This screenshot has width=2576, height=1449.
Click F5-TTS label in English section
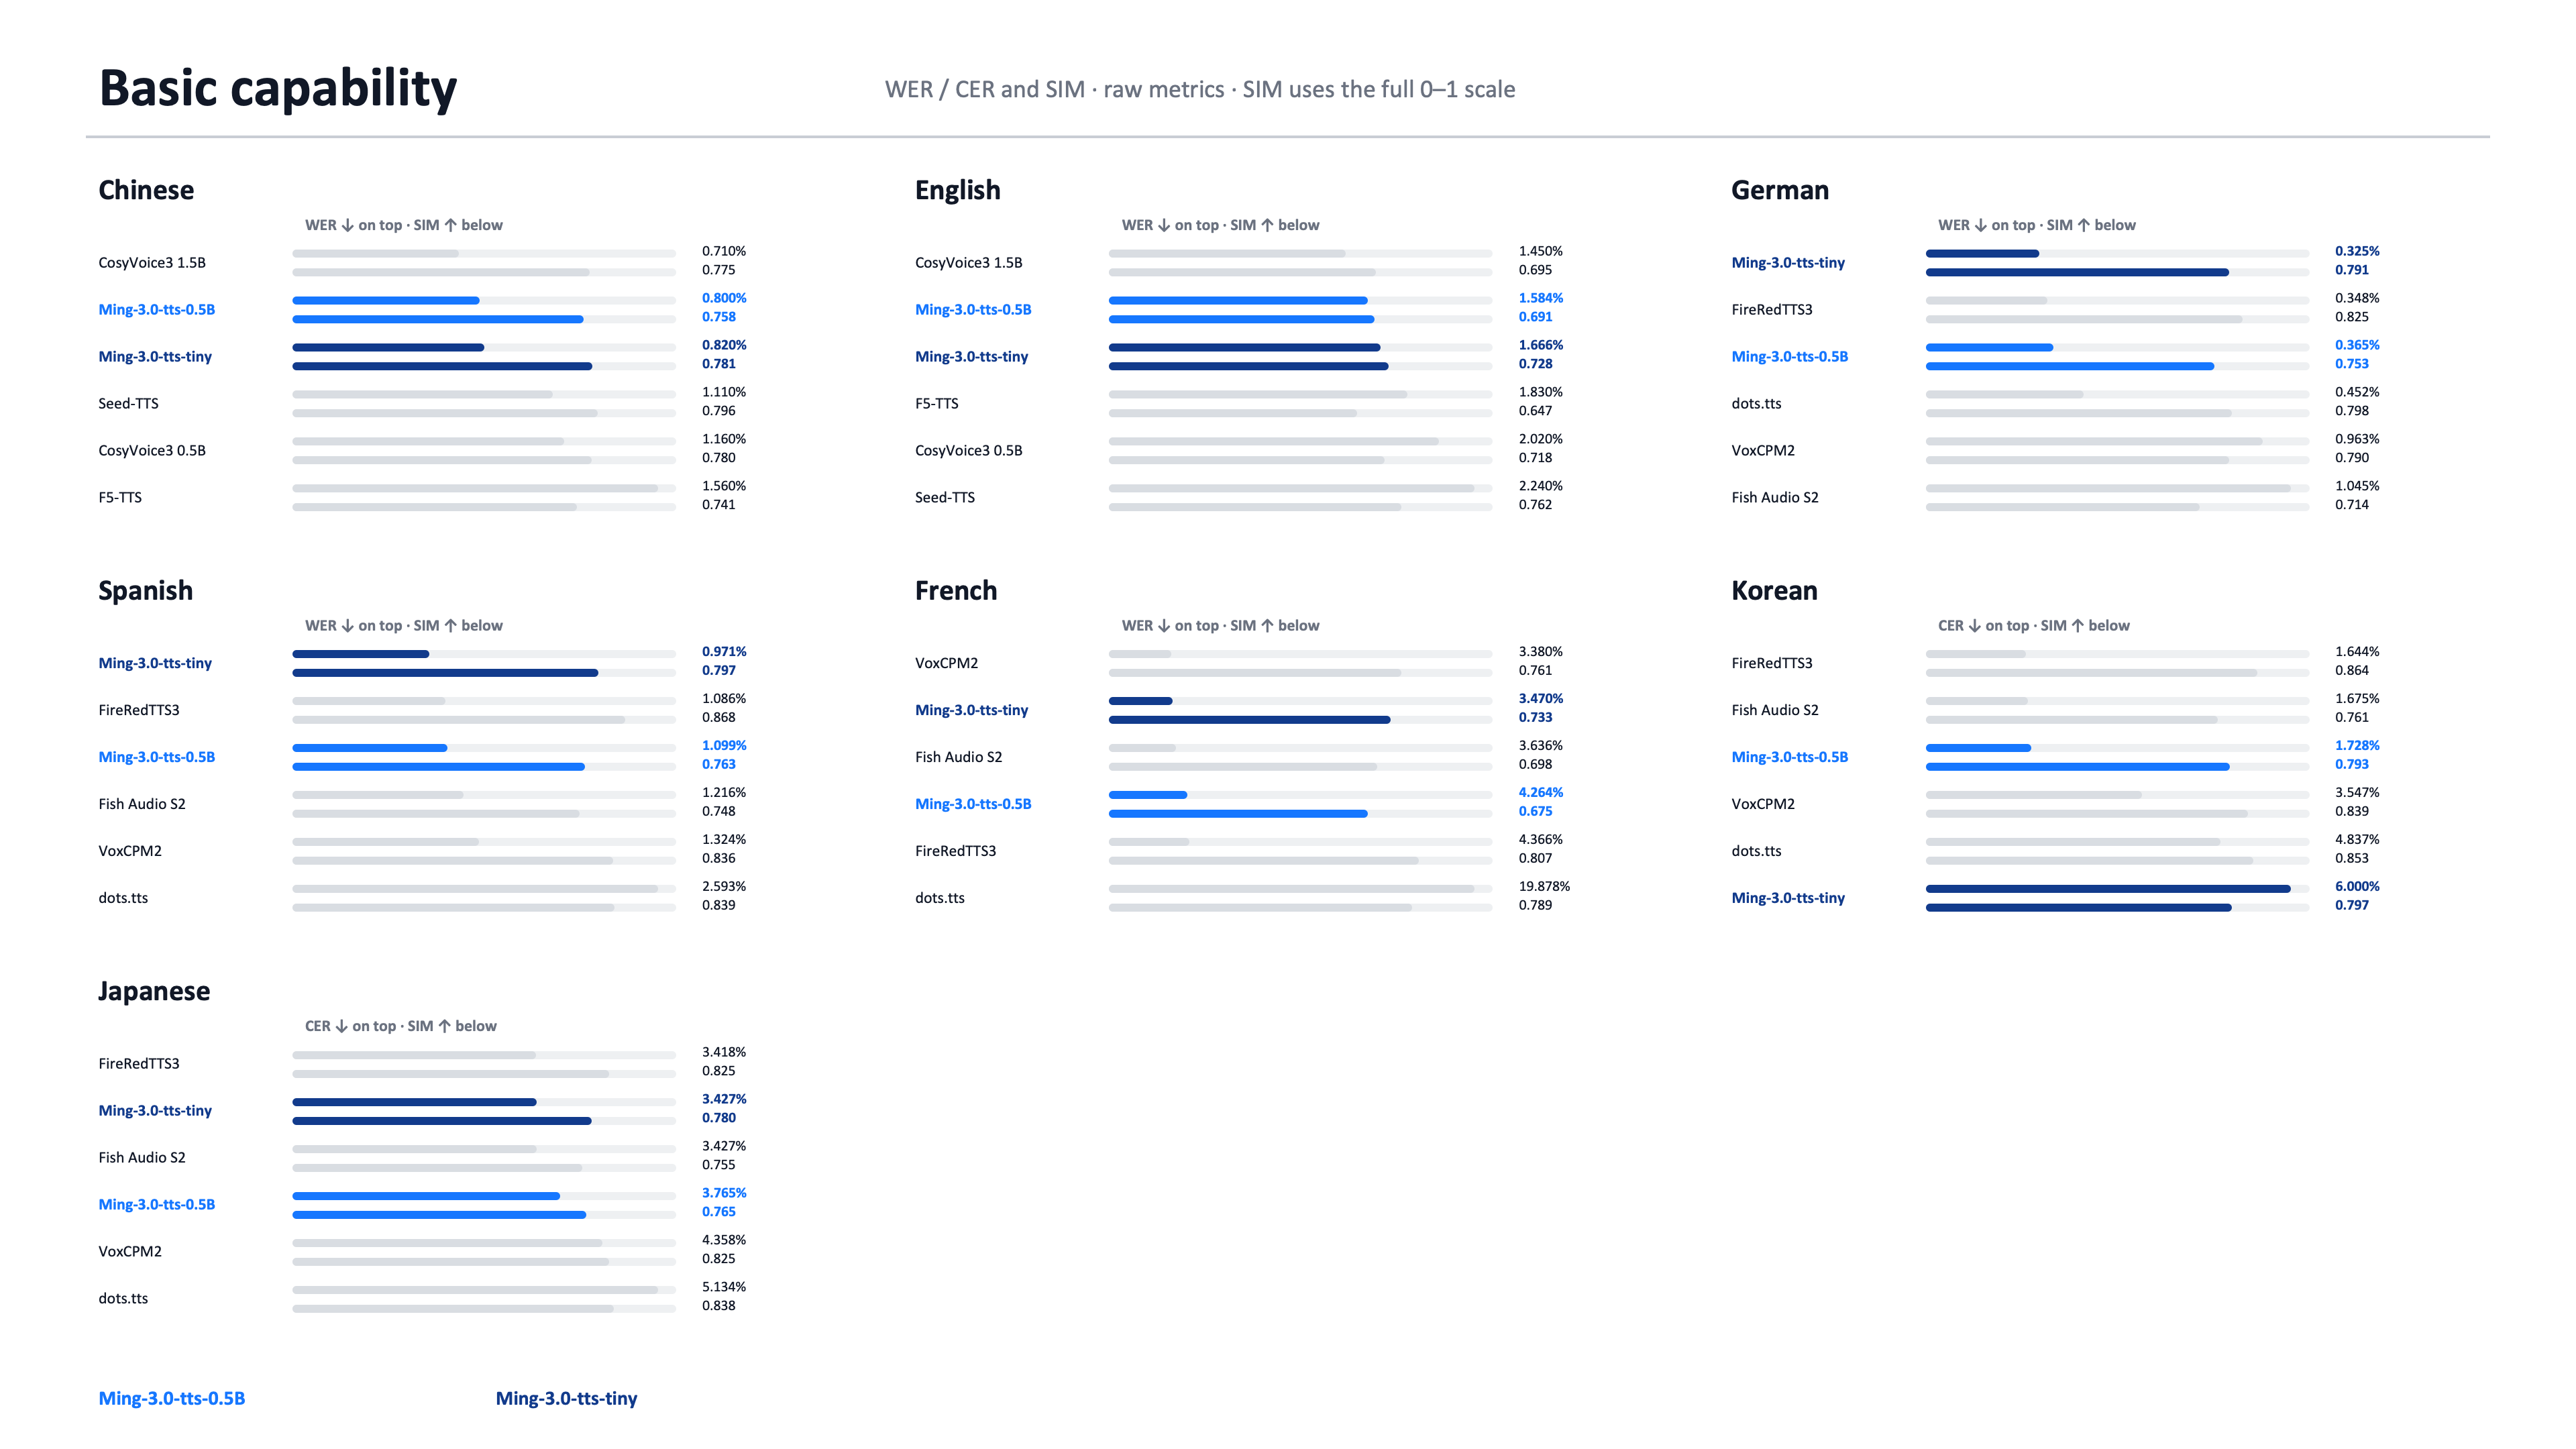tap(936, 403)
